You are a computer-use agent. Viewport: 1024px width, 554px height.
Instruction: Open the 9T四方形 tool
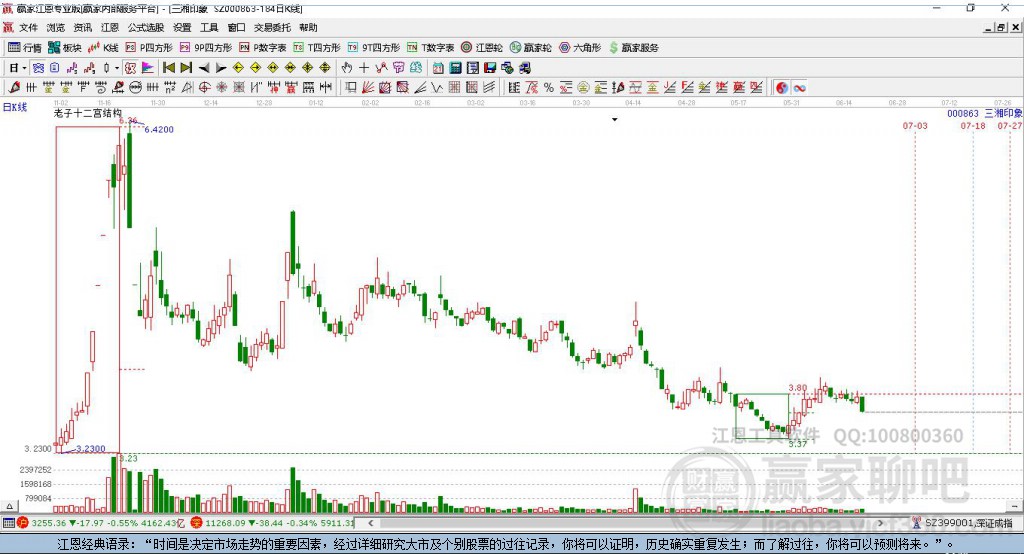tap(374, 48)
